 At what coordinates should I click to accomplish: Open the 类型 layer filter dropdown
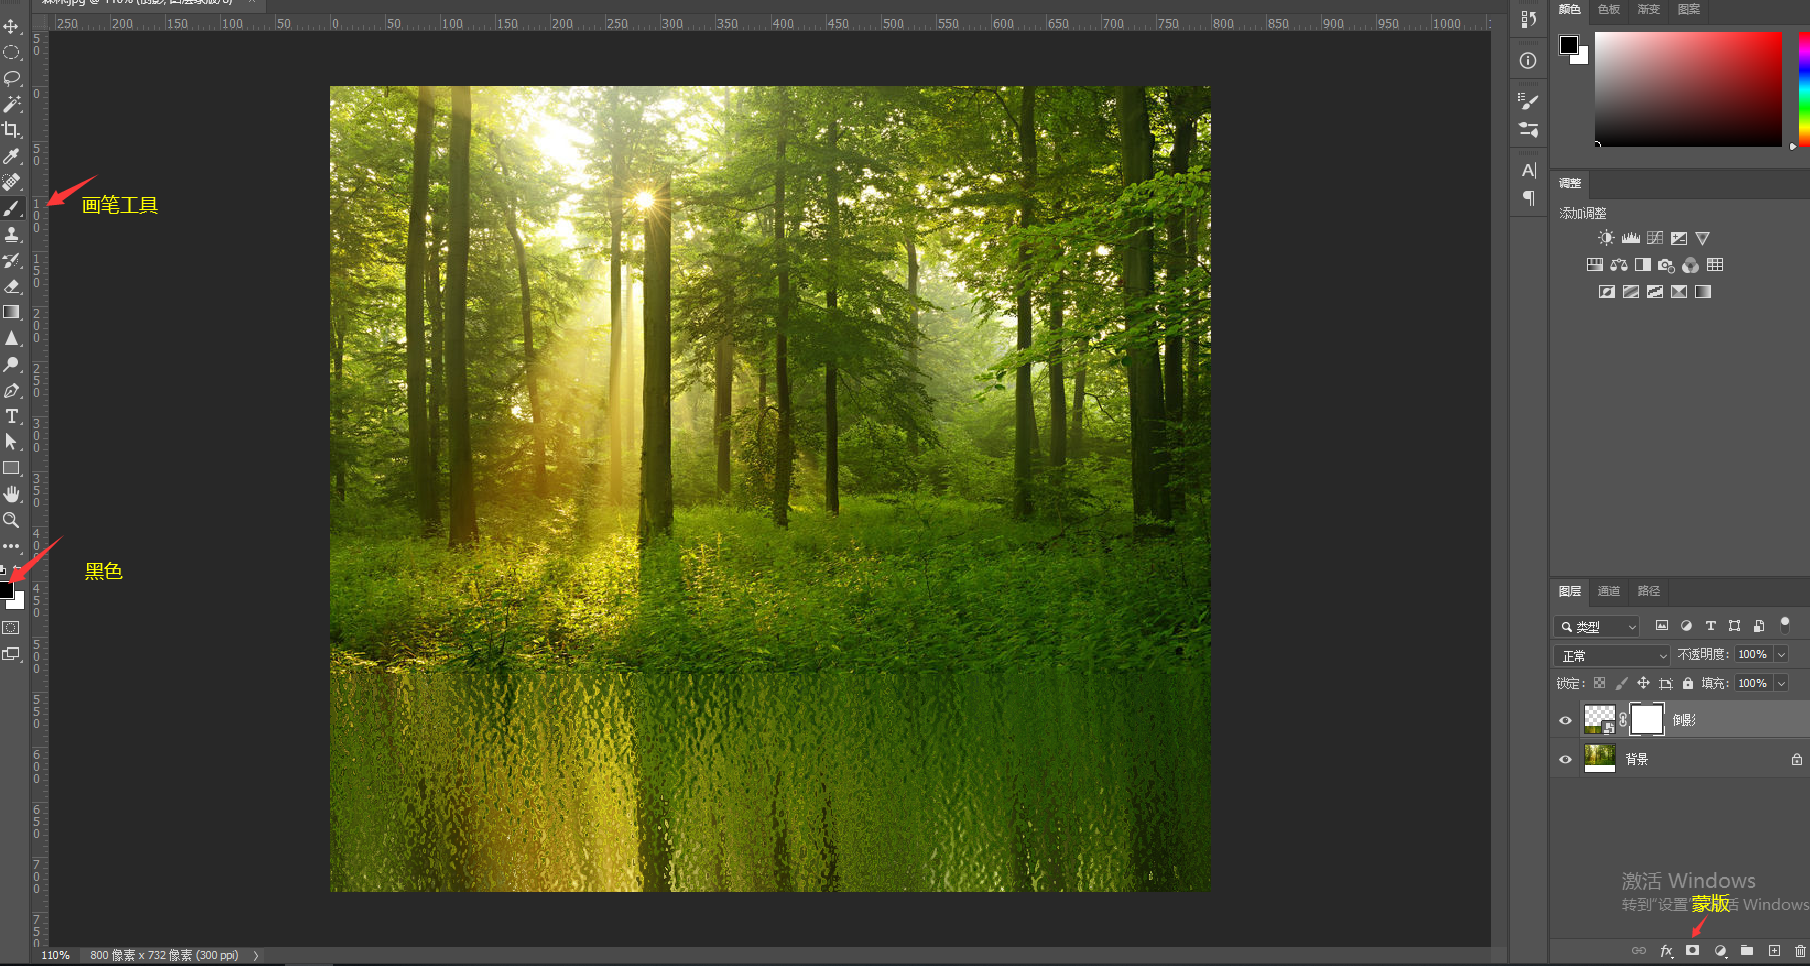1597,627
